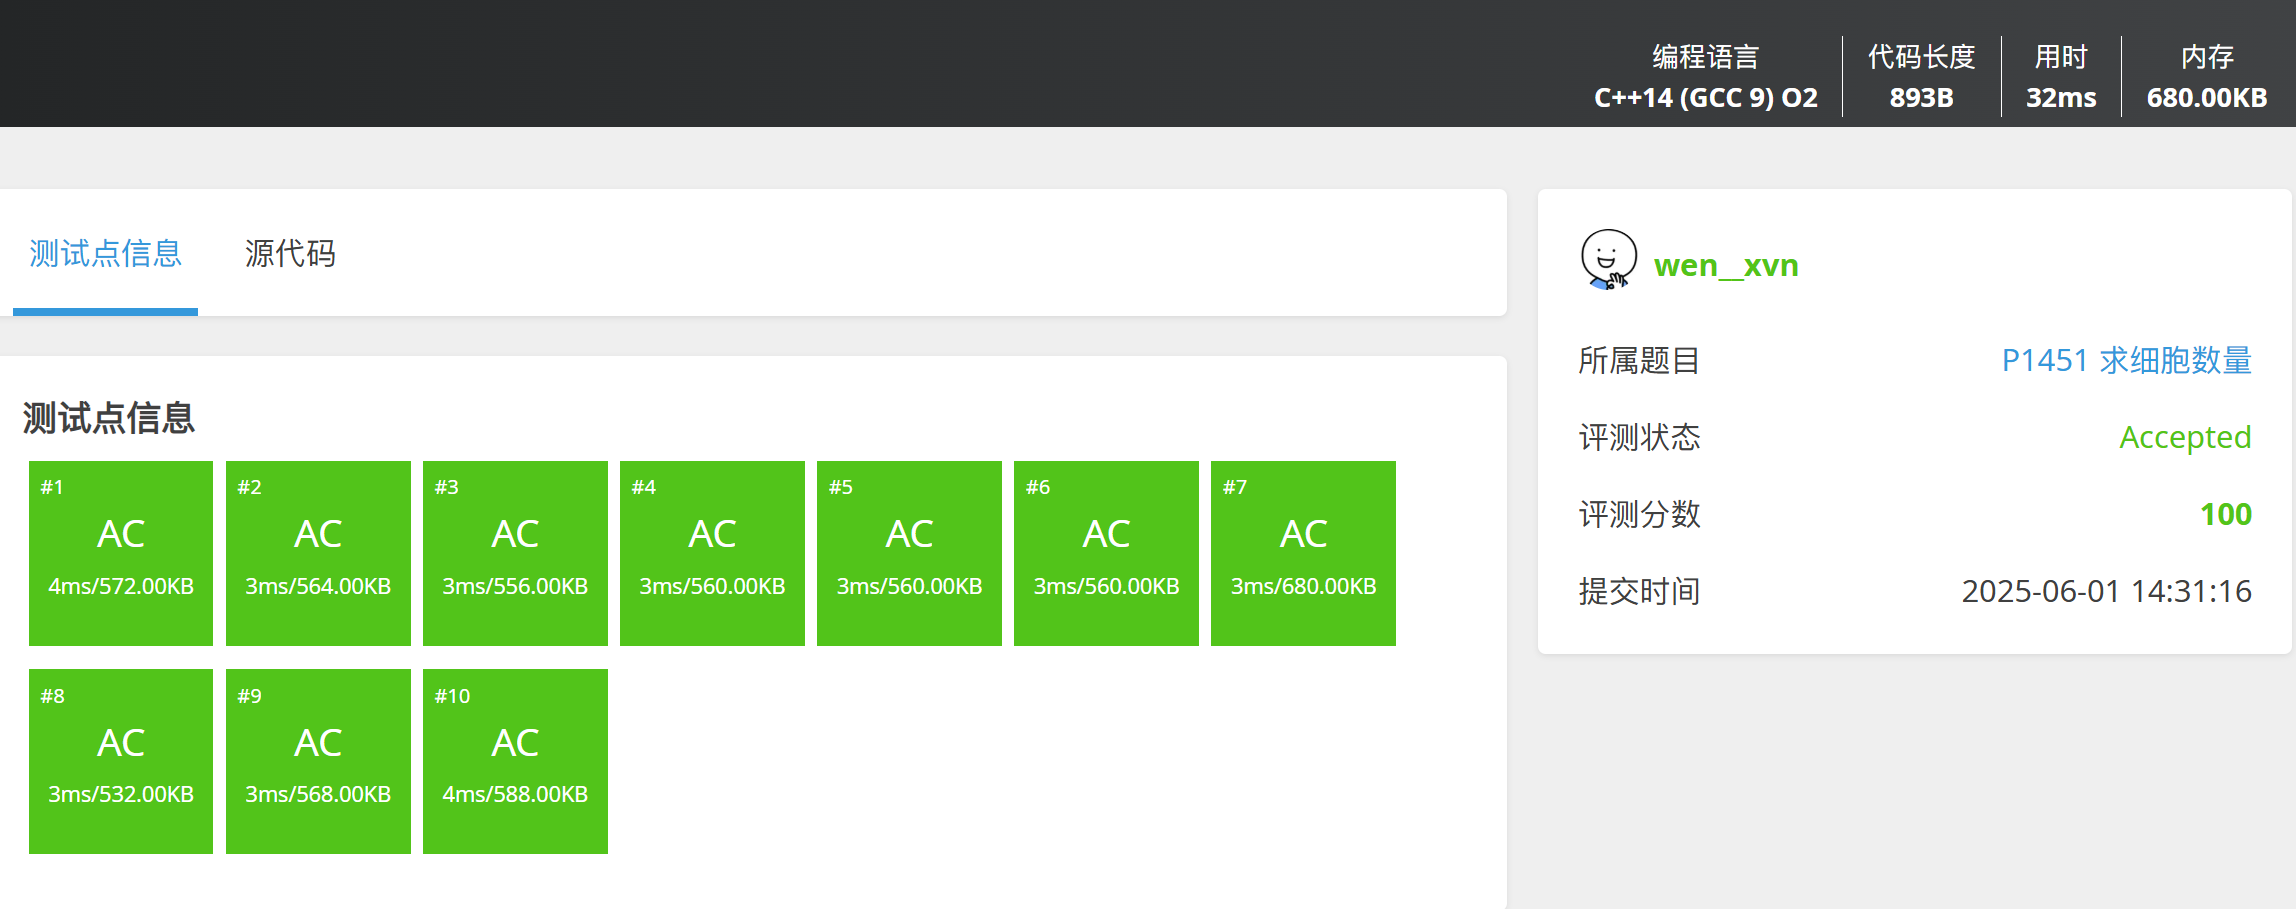Image resolution: width=2296 pixels, height=909 pixels.
Task: Select test case #2 AC tile
Action: coord(318,553)
